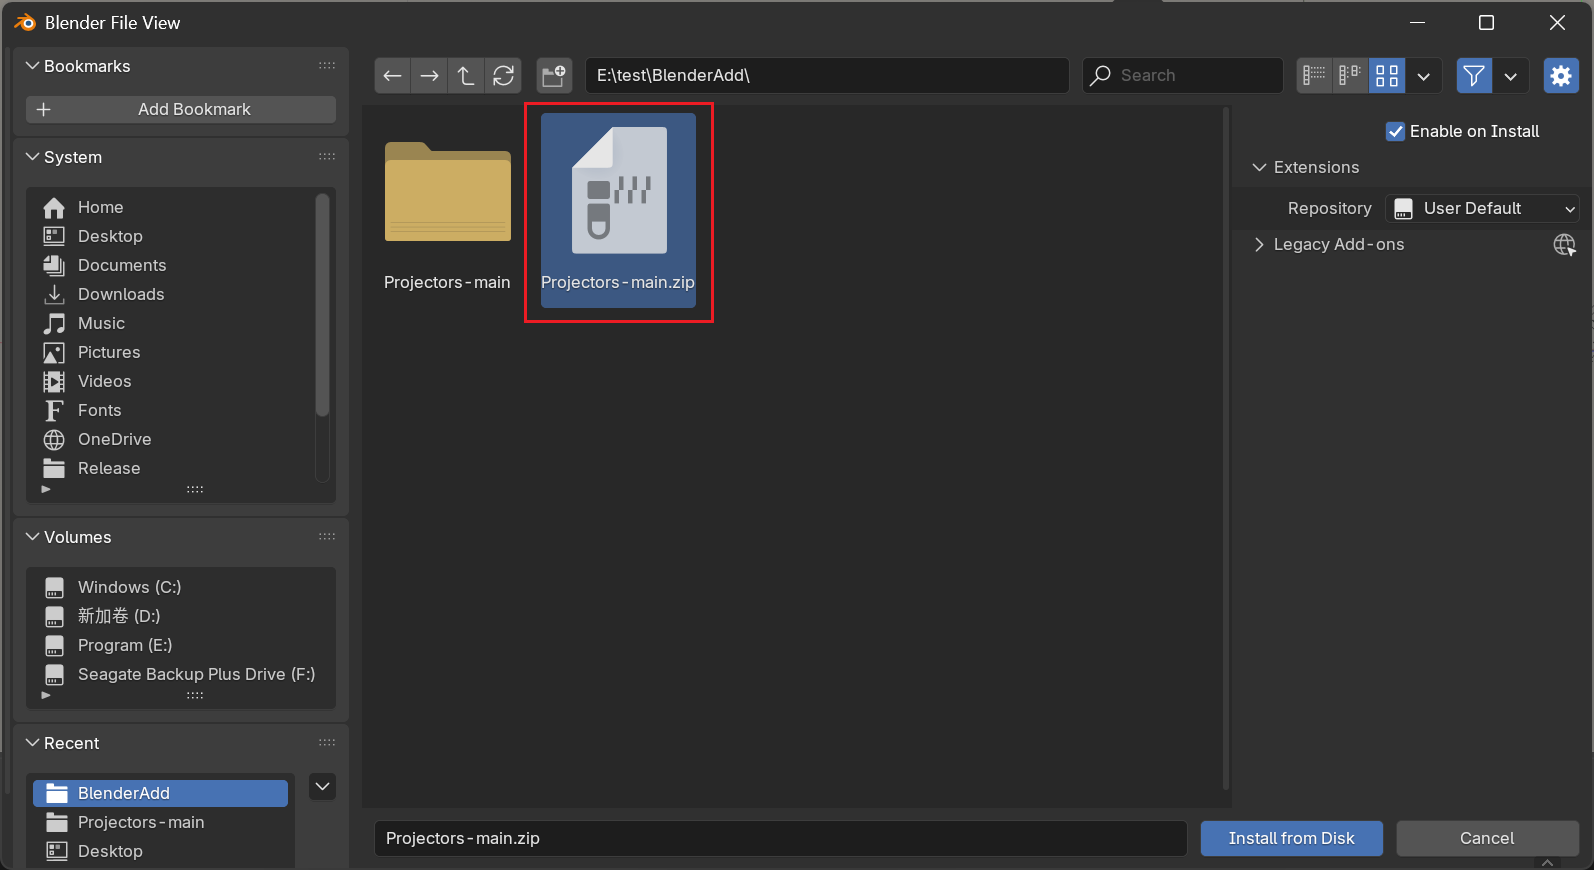Open filter settings dropdown arrow
The height and width of the screenshot is (870, 1594).
[1511, 75]
